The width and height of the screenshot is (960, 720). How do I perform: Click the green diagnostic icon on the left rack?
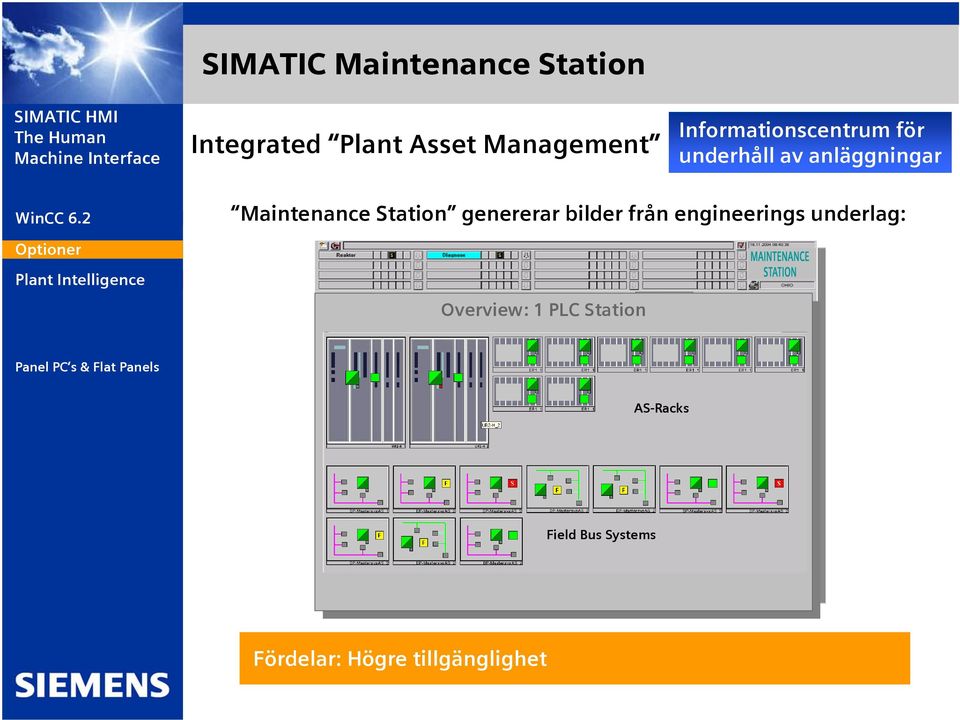coord(352,377)
